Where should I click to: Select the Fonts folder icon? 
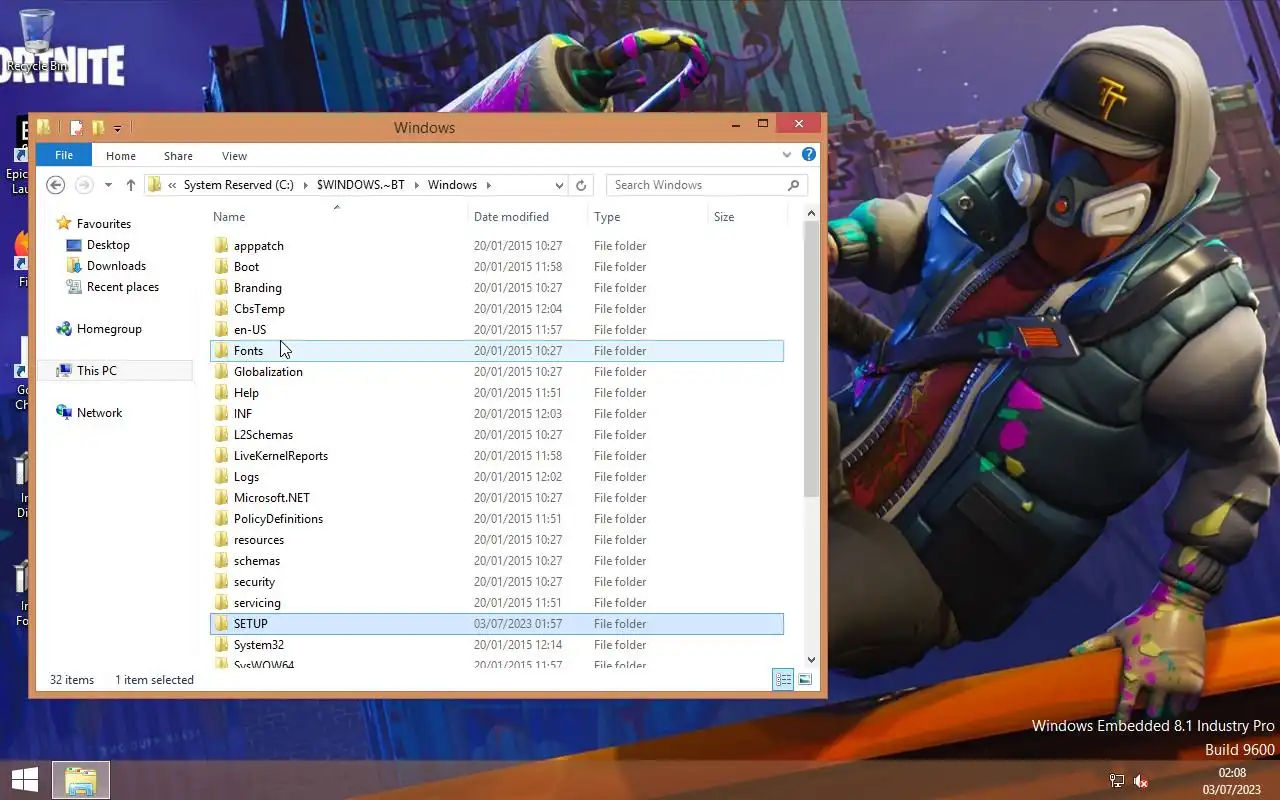(222, 351)
